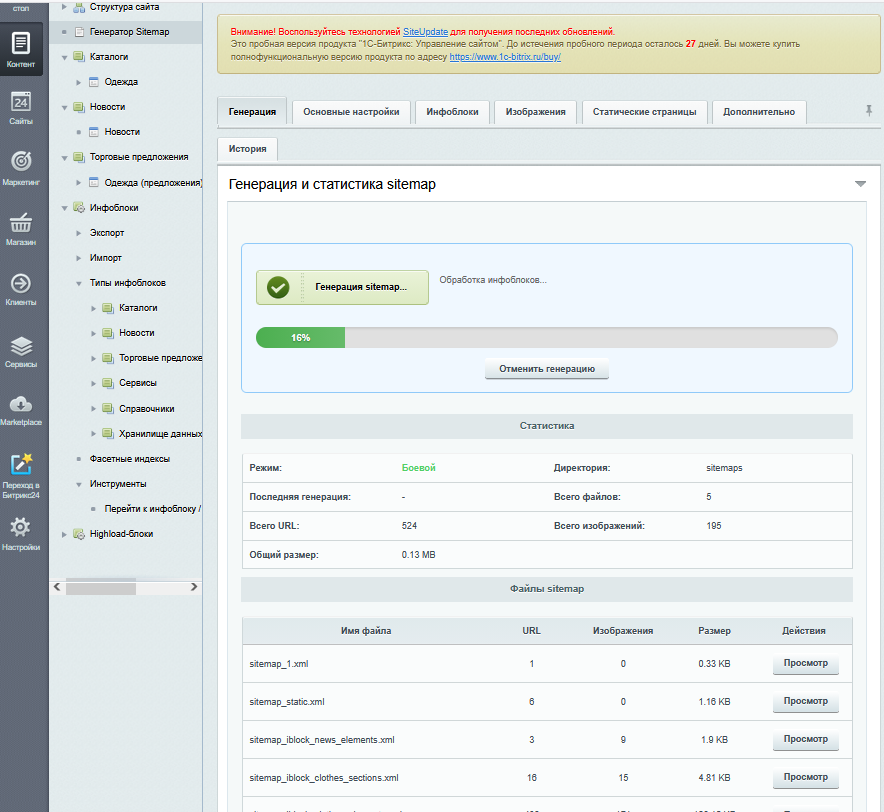Open the Сайты calendar icon
The height and width of the screenshot is (812, 884).
pyautogui.click(x=21, y=107)
